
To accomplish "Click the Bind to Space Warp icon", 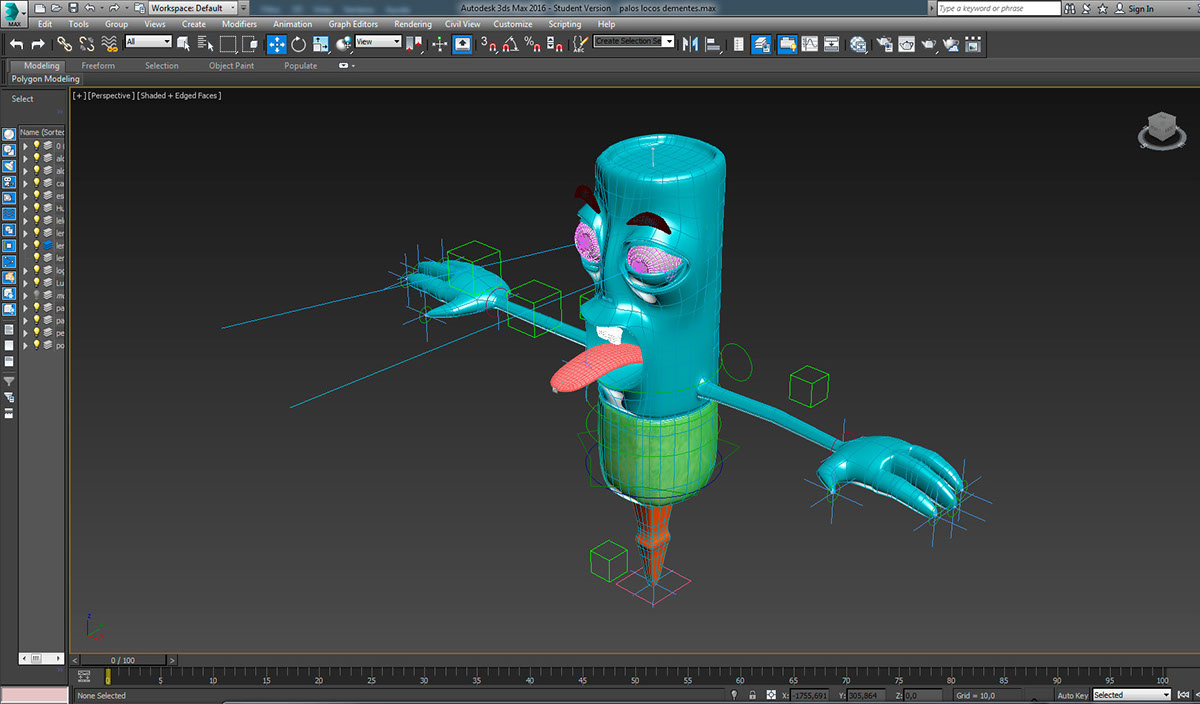I will point(110,44).
